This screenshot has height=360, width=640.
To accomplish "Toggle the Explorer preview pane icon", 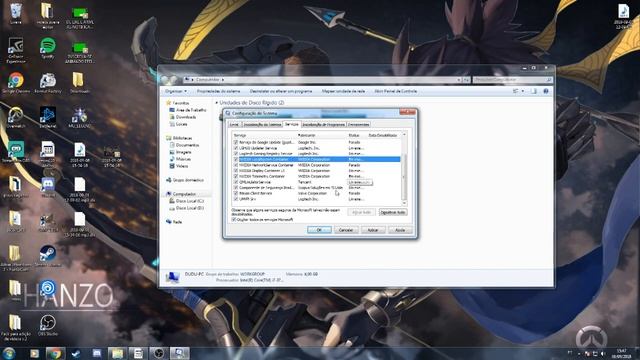I will [534, 91].
